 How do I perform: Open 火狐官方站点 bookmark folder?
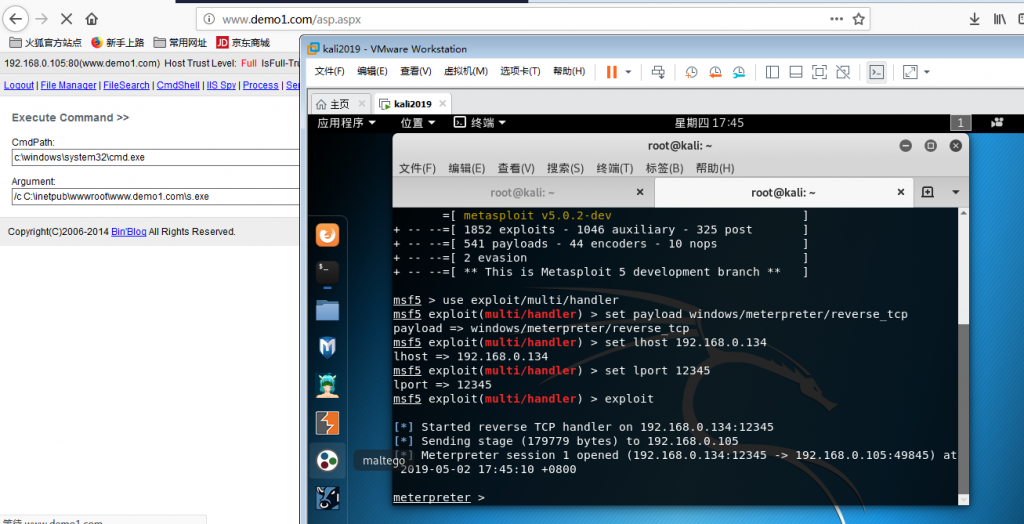46,42
